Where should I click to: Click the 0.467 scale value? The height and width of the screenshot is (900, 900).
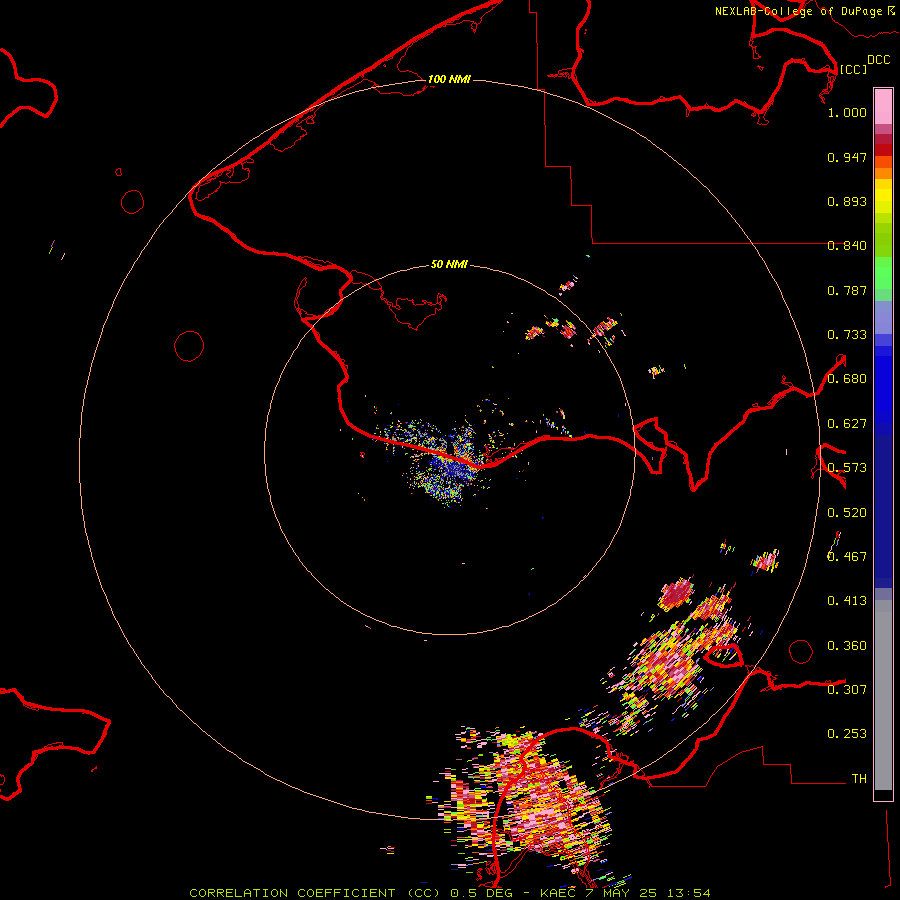coord(847,557)
